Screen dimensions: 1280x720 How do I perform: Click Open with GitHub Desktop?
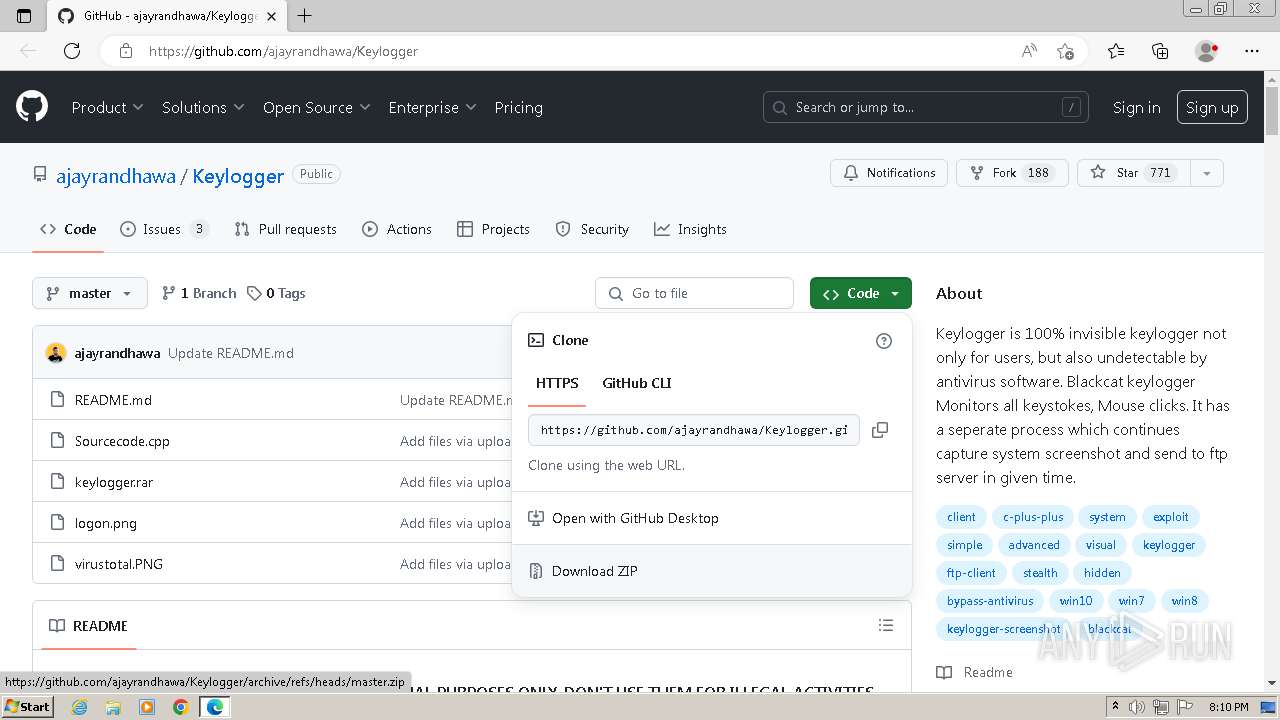[x=712, y=518]
